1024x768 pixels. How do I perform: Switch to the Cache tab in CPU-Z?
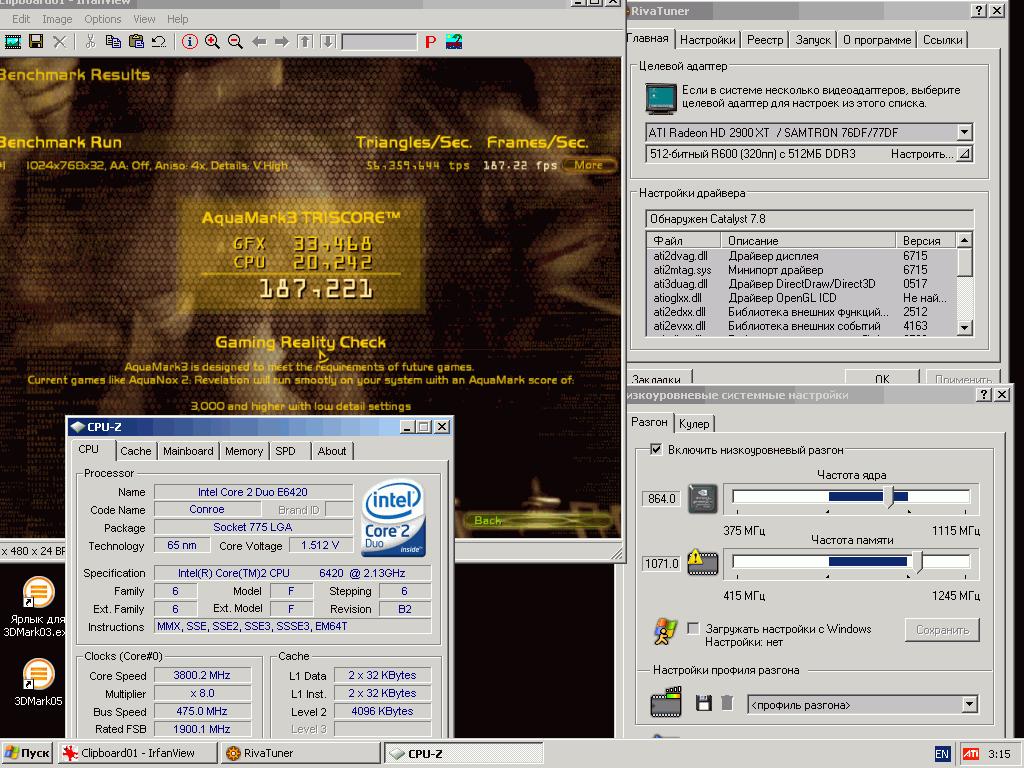coord(136,451)
